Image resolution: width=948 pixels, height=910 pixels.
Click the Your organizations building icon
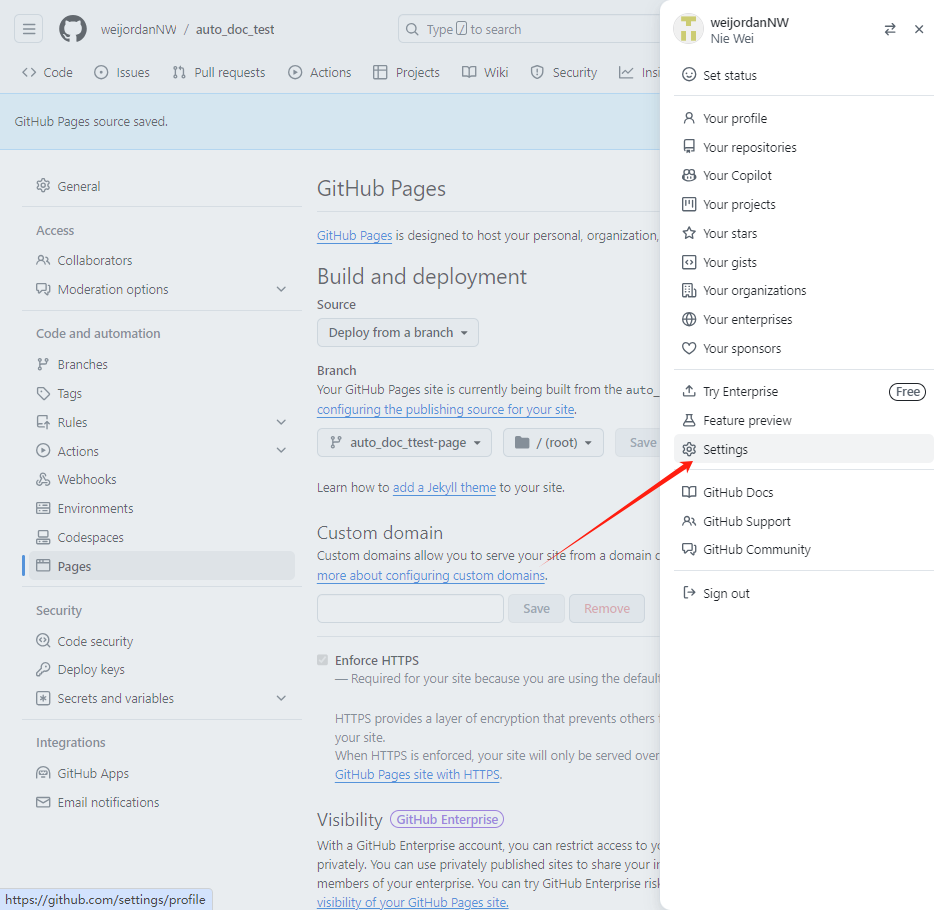(x=689, y=290)
